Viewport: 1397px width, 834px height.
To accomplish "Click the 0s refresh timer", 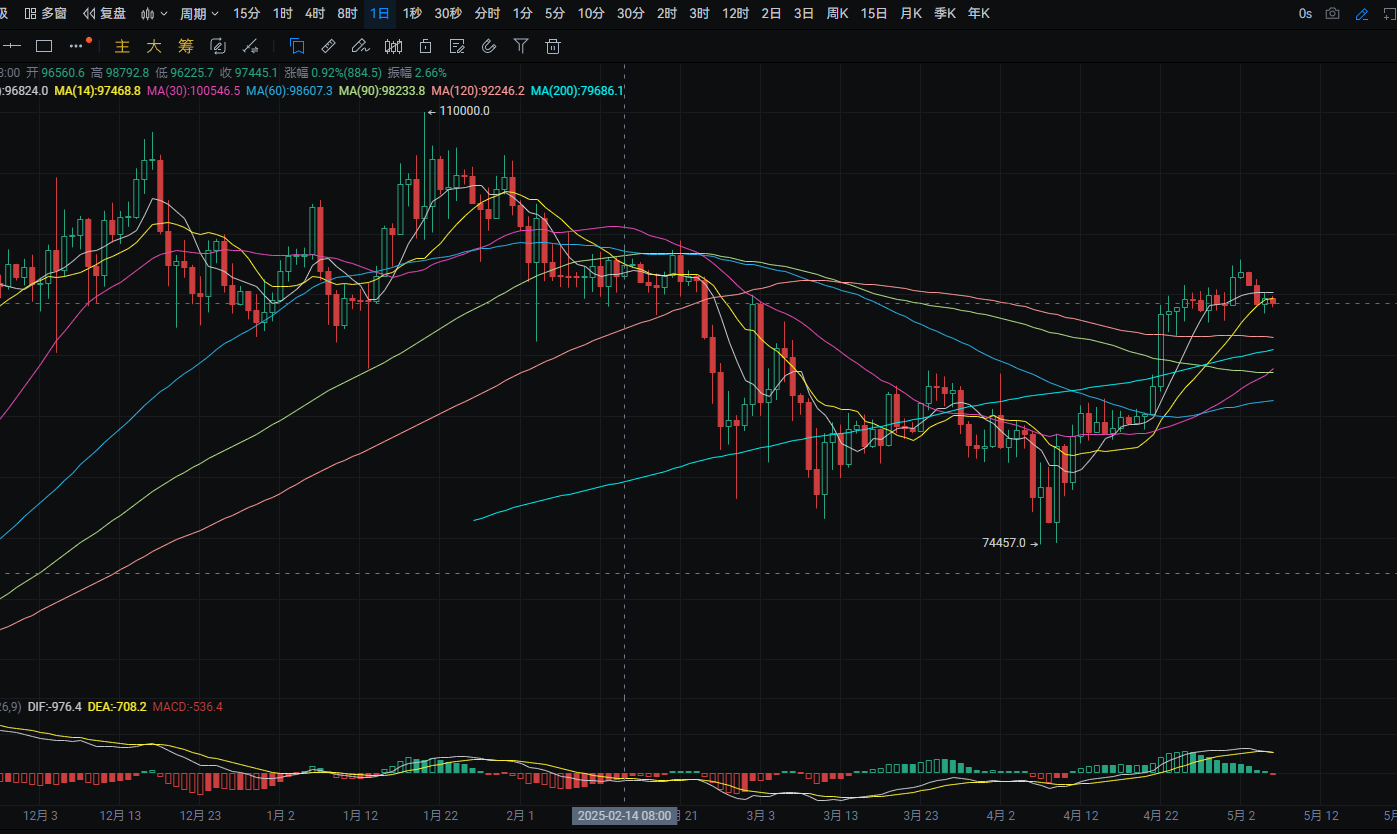I will pos(1305,13).
